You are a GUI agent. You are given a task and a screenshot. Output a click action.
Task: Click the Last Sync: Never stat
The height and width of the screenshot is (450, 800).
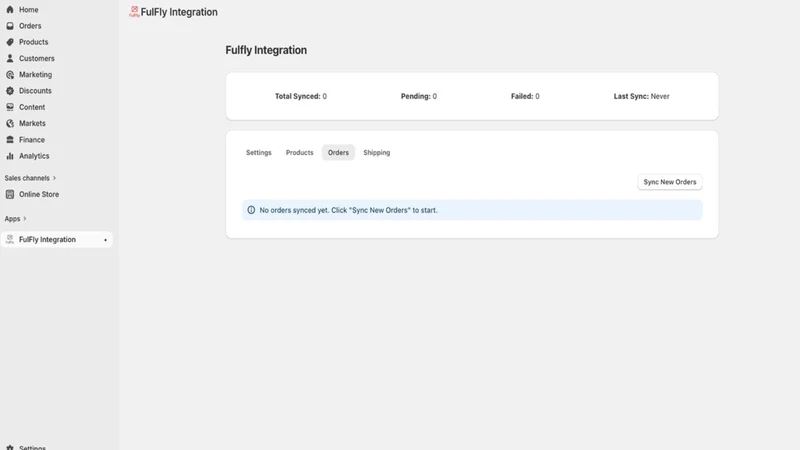click(x=641, y=96)
